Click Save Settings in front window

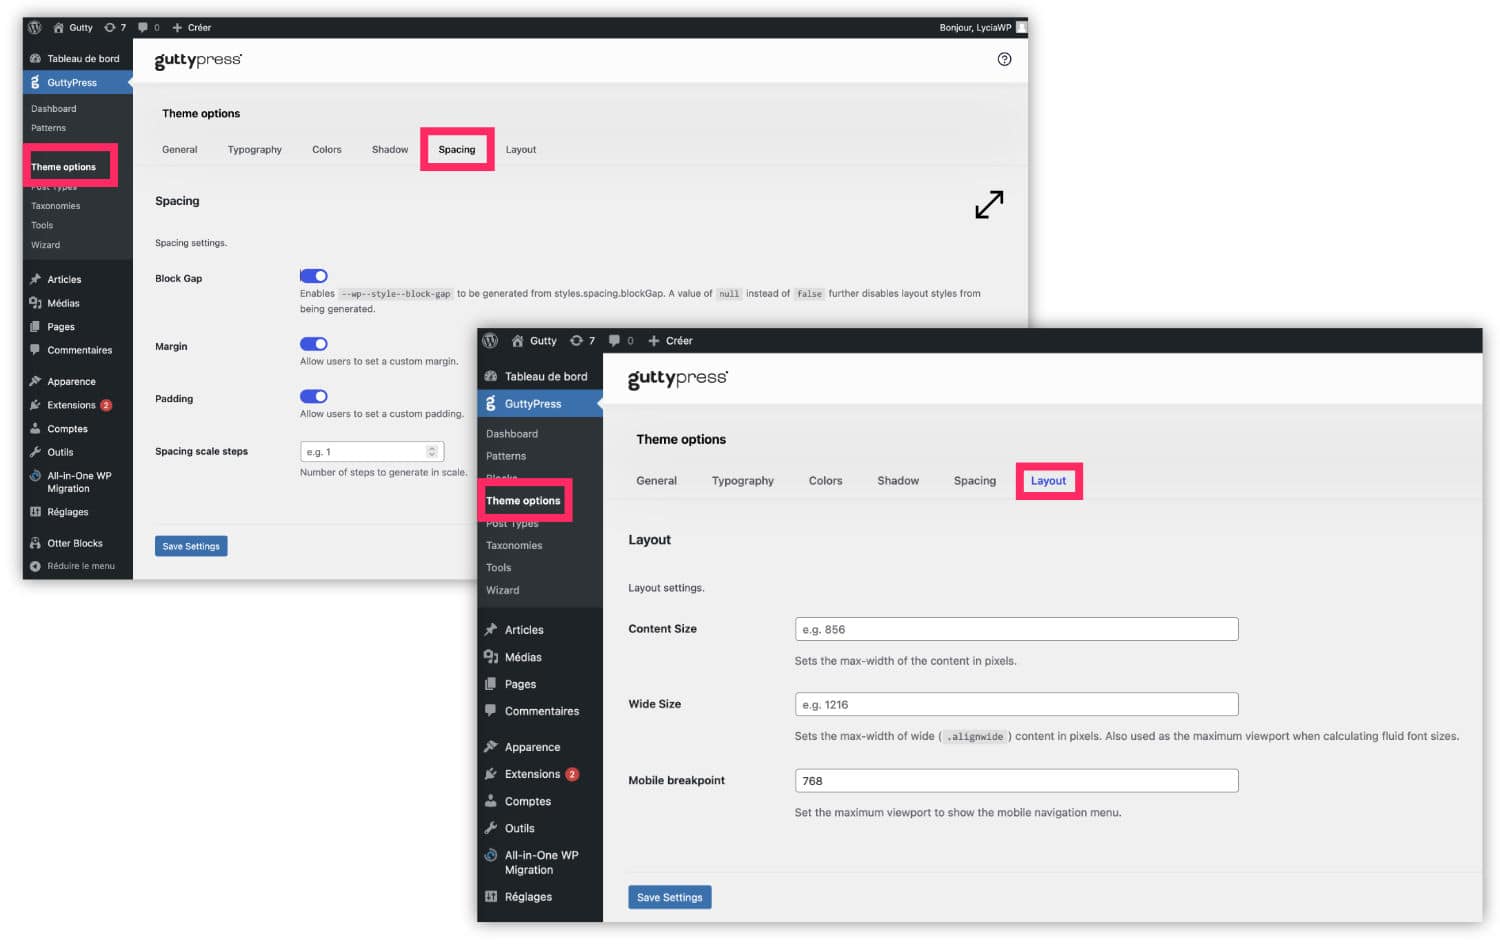coord(670,897)
